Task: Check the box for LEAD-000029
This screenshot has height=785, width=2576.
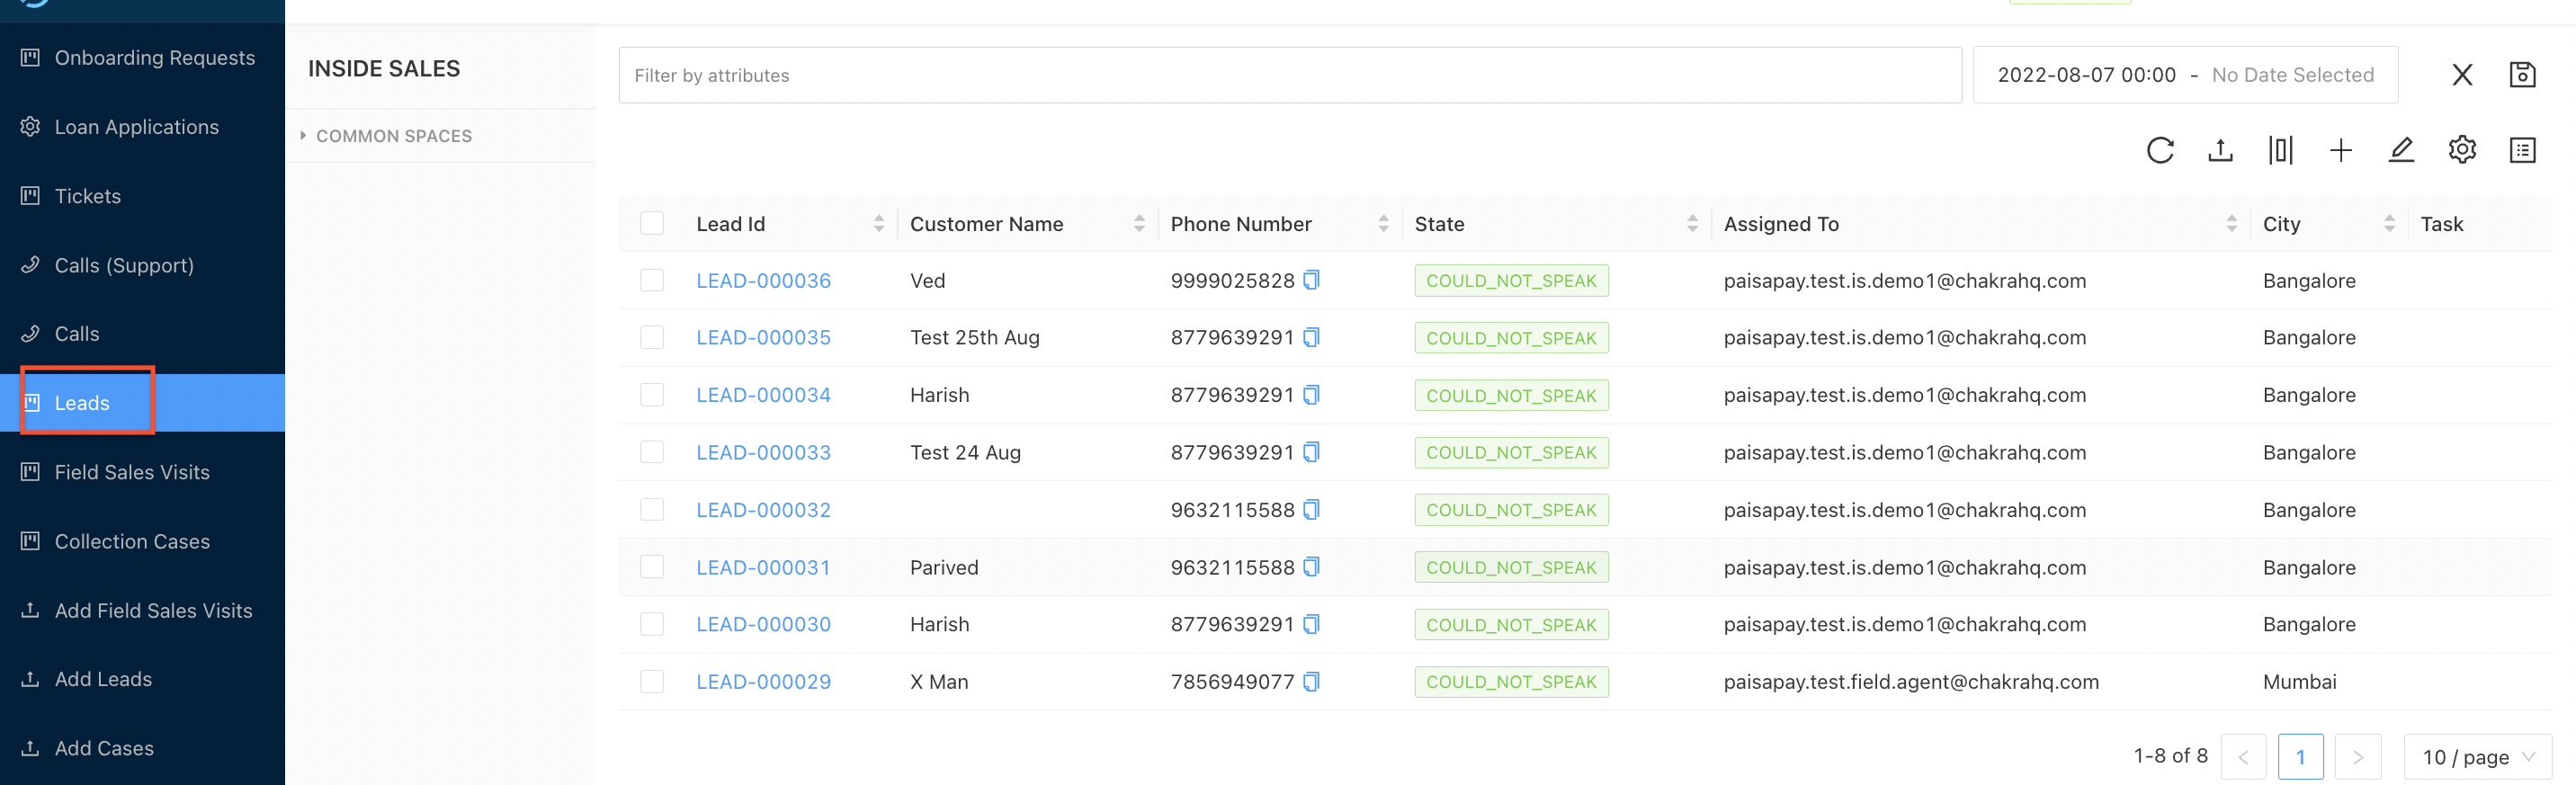Action: tap(652, 681)
